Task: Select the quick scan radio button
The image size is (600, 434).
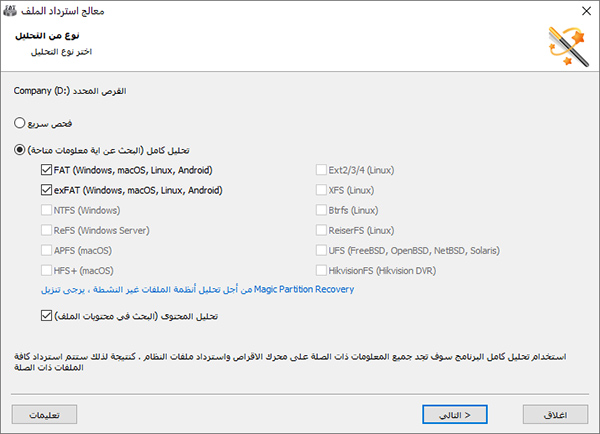Action: pyautogui.click(x=20, y=123)
